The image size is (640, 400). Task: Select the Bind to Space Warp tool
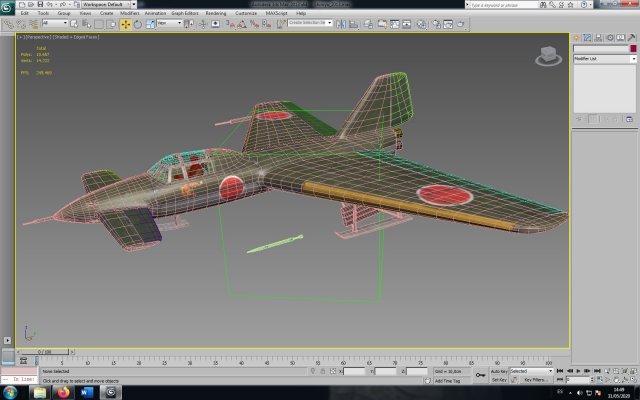click(x=33, y=24)
